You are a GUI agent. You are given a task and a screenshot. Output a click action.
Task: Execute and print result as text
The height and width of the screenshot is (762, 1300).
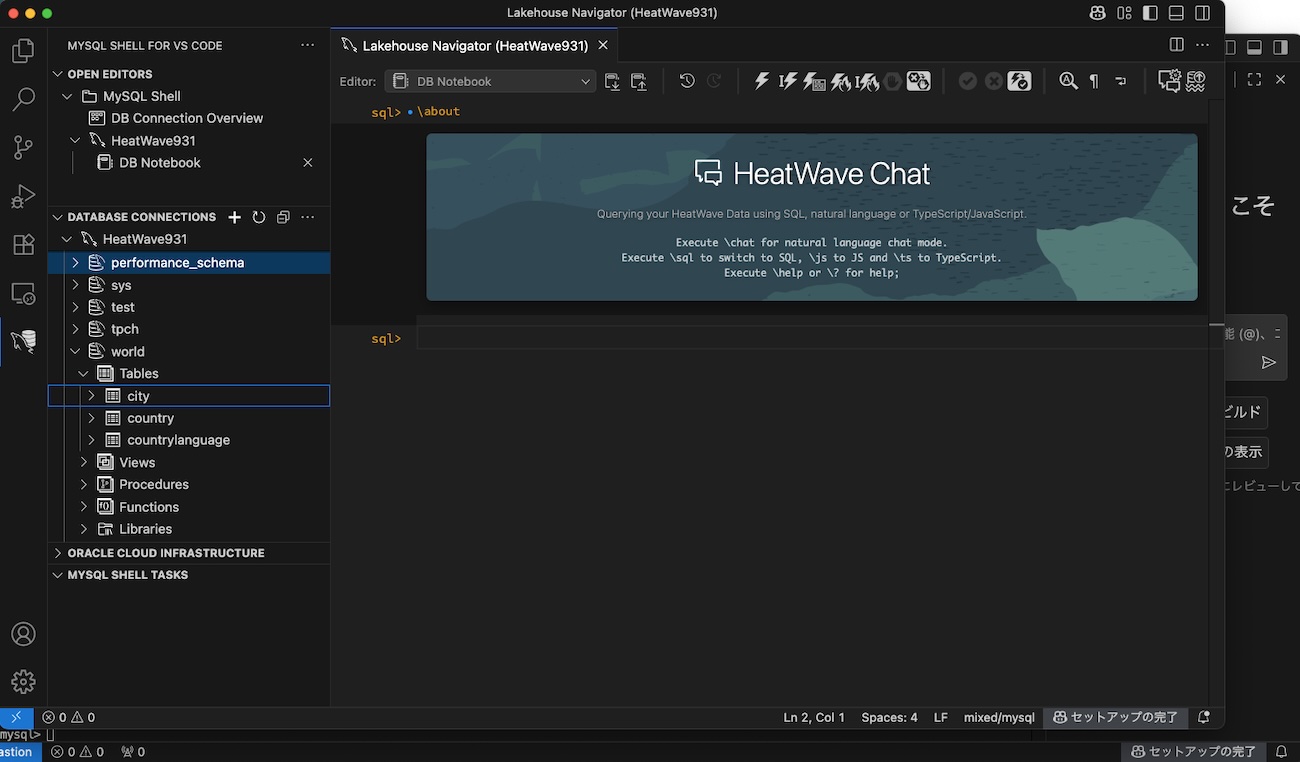click(x=814, y=81)
